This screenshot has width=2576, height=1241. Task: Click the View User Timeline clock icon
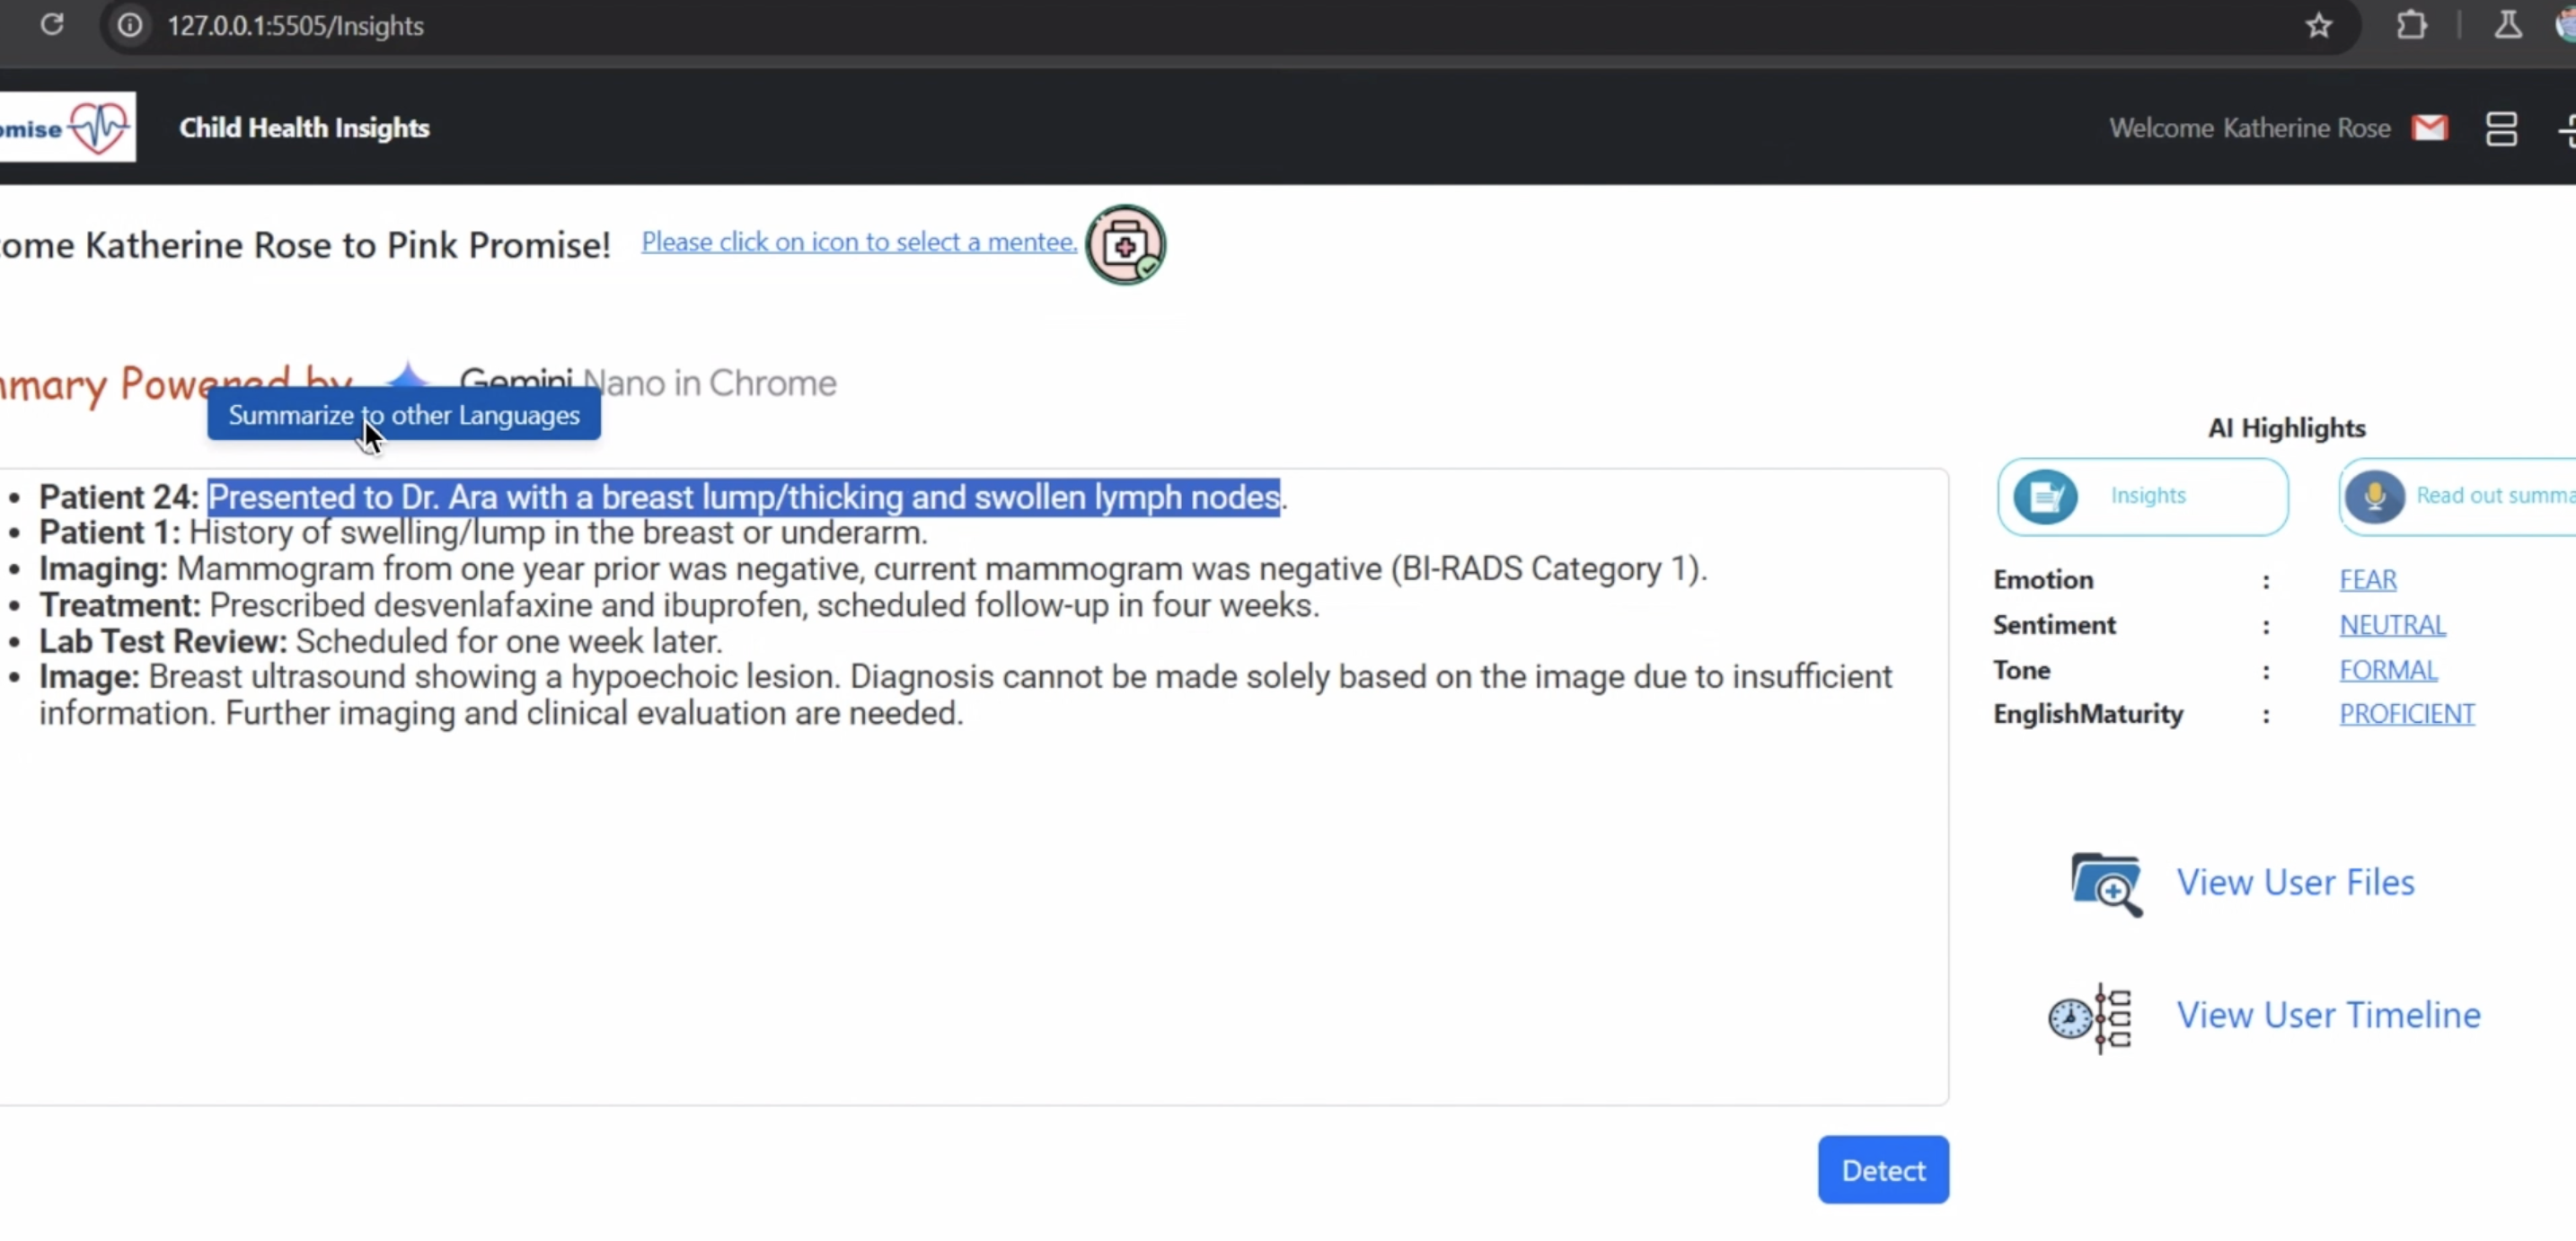coord(2090,1017)
